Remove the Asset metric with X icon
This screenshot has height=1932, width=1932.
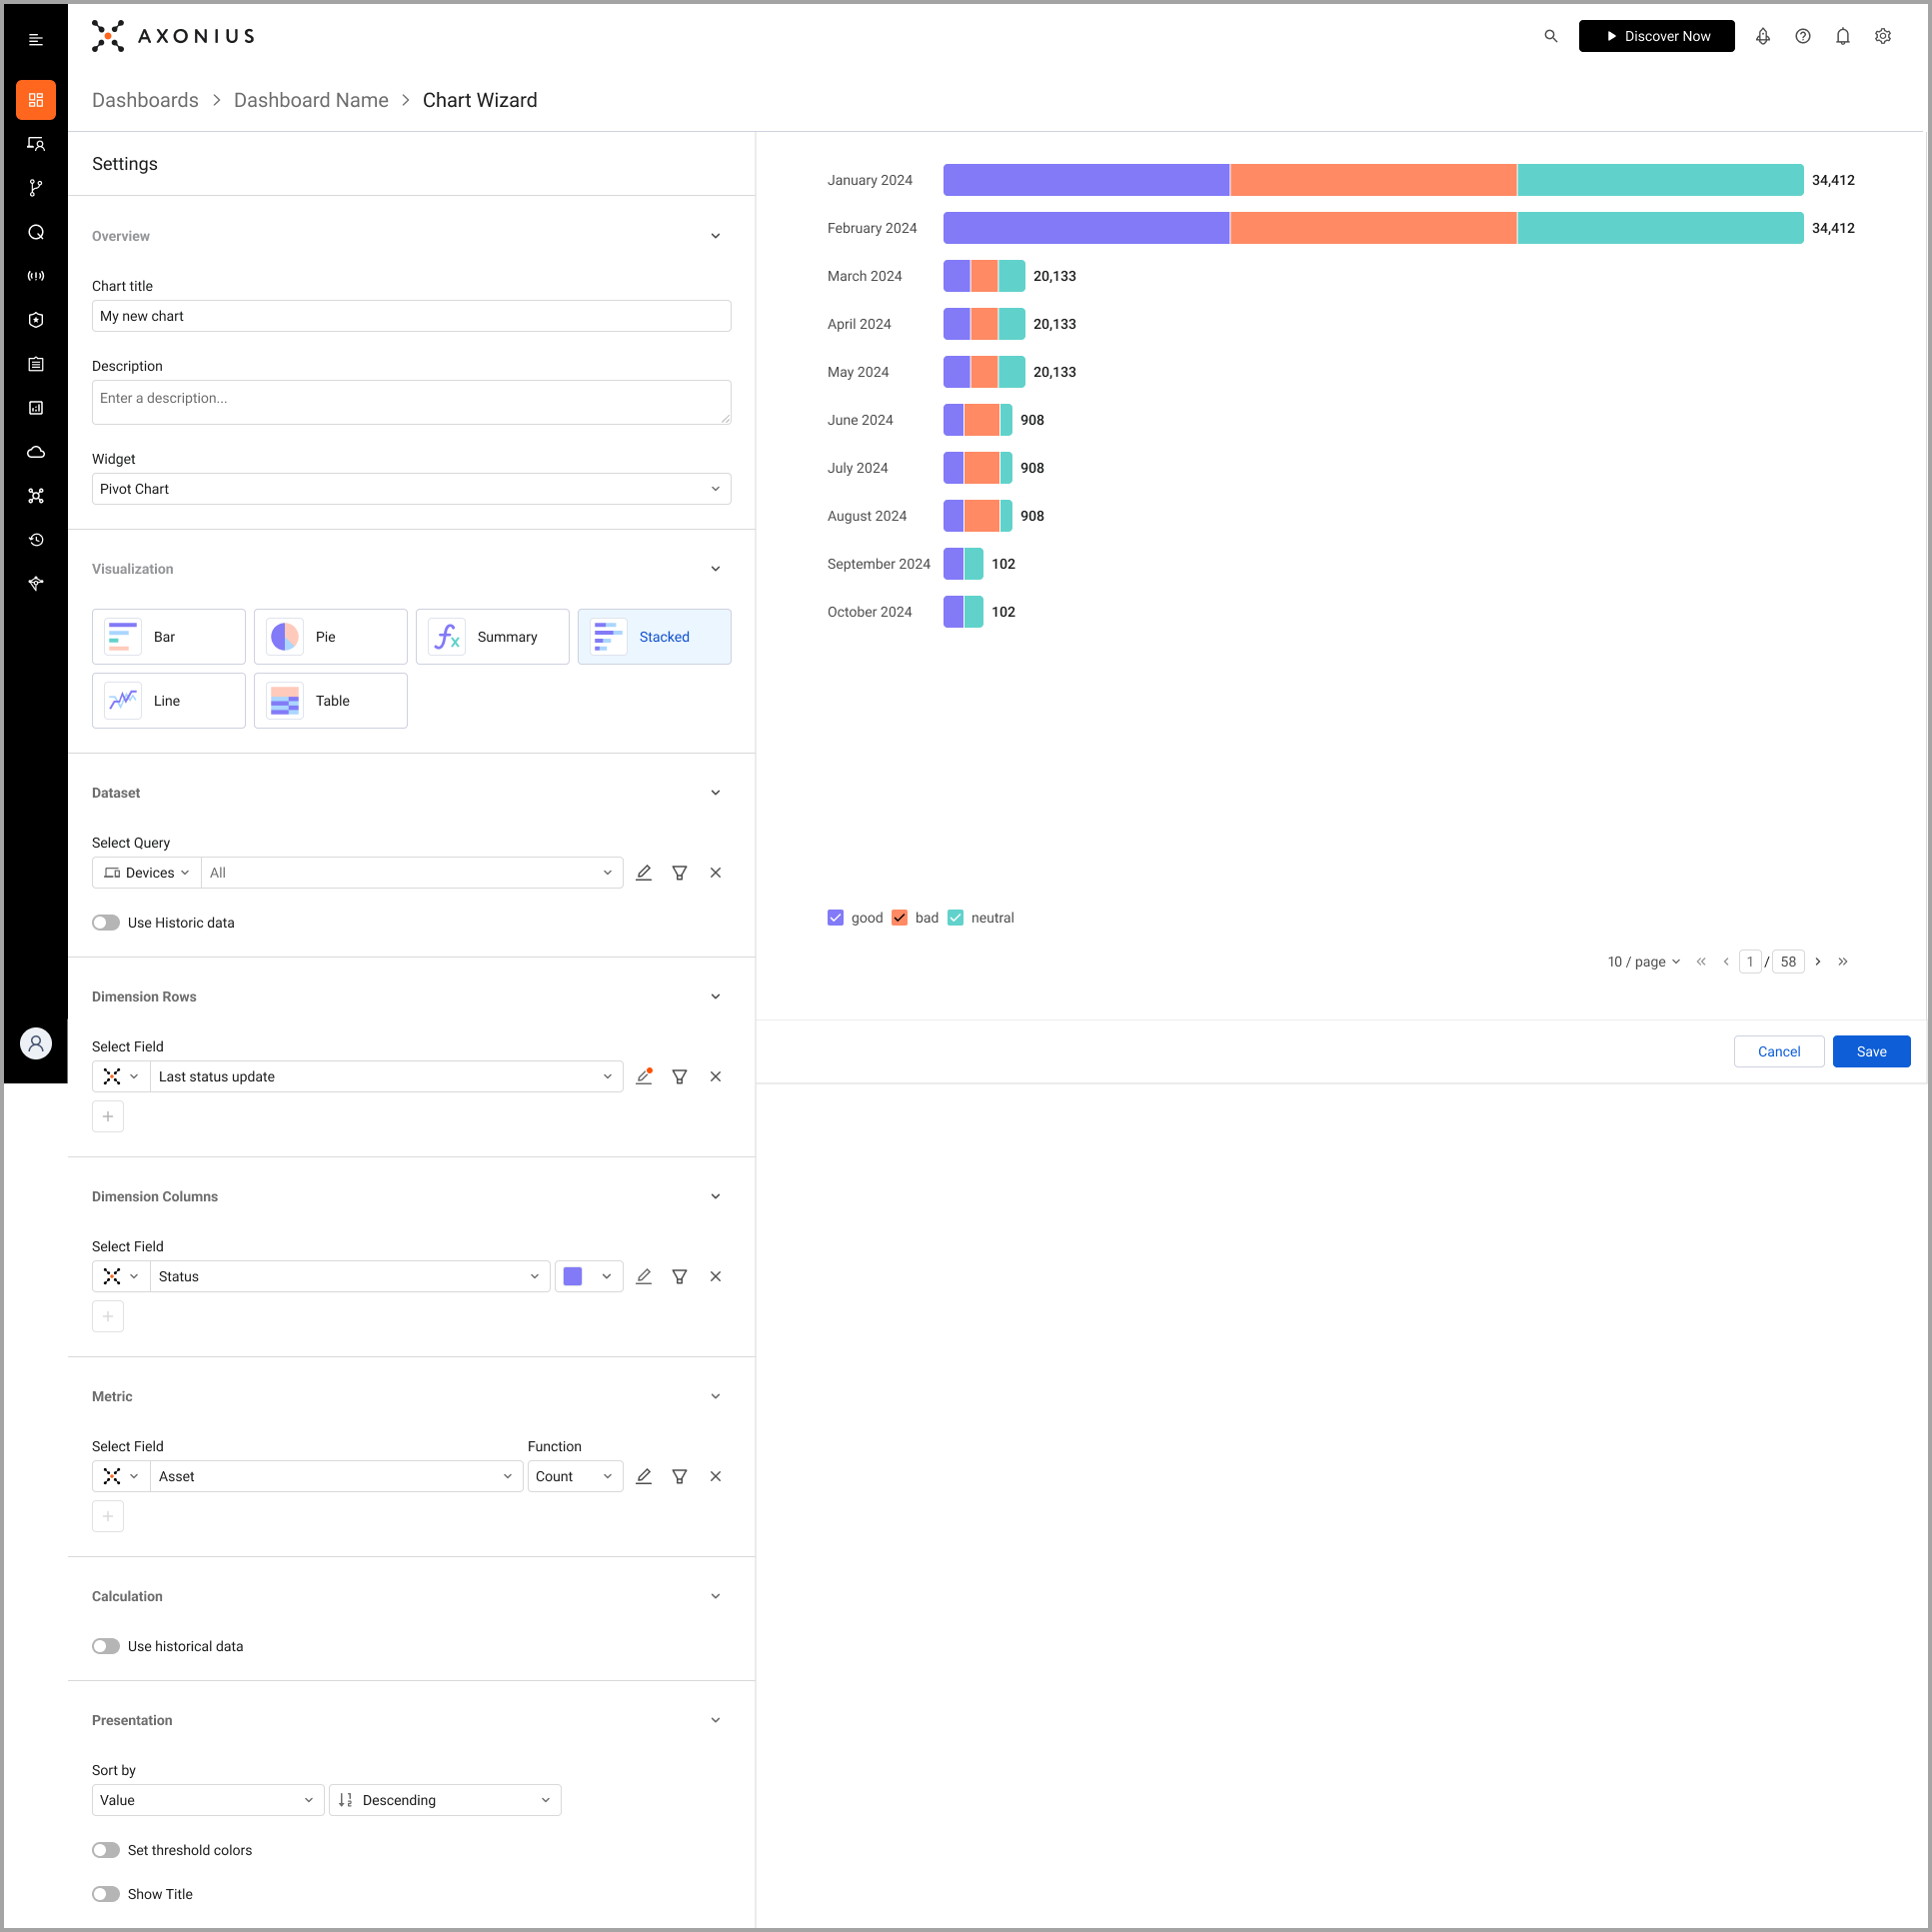pos(715,1476)
